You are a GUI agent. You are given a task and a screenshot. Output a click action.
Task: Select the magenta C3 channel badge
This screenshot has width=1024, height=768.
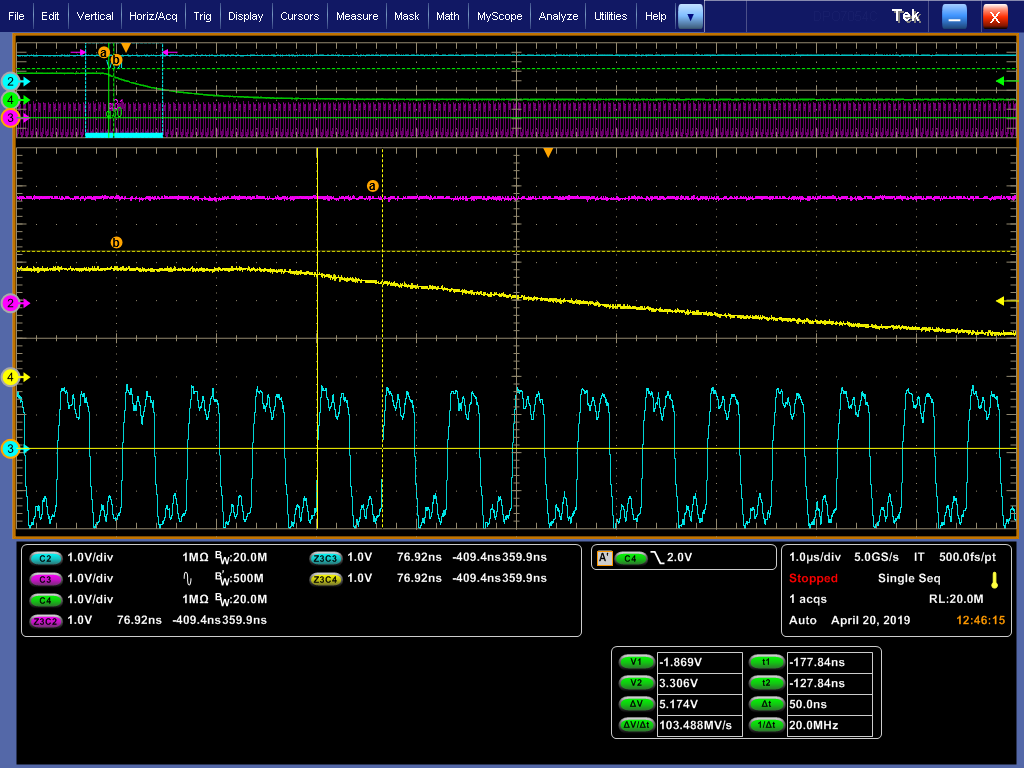tap(45, 579)
